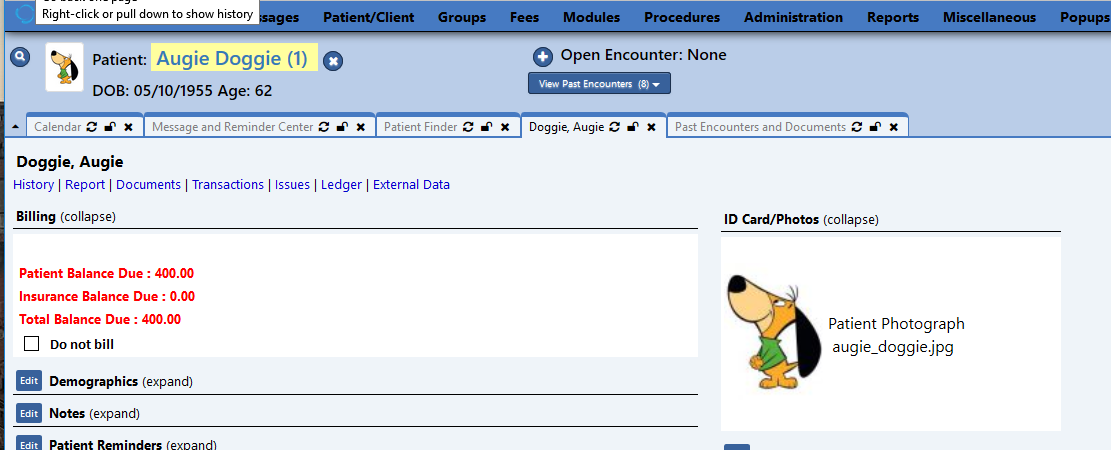Open the Ledger link

click(x=342, y=184)
